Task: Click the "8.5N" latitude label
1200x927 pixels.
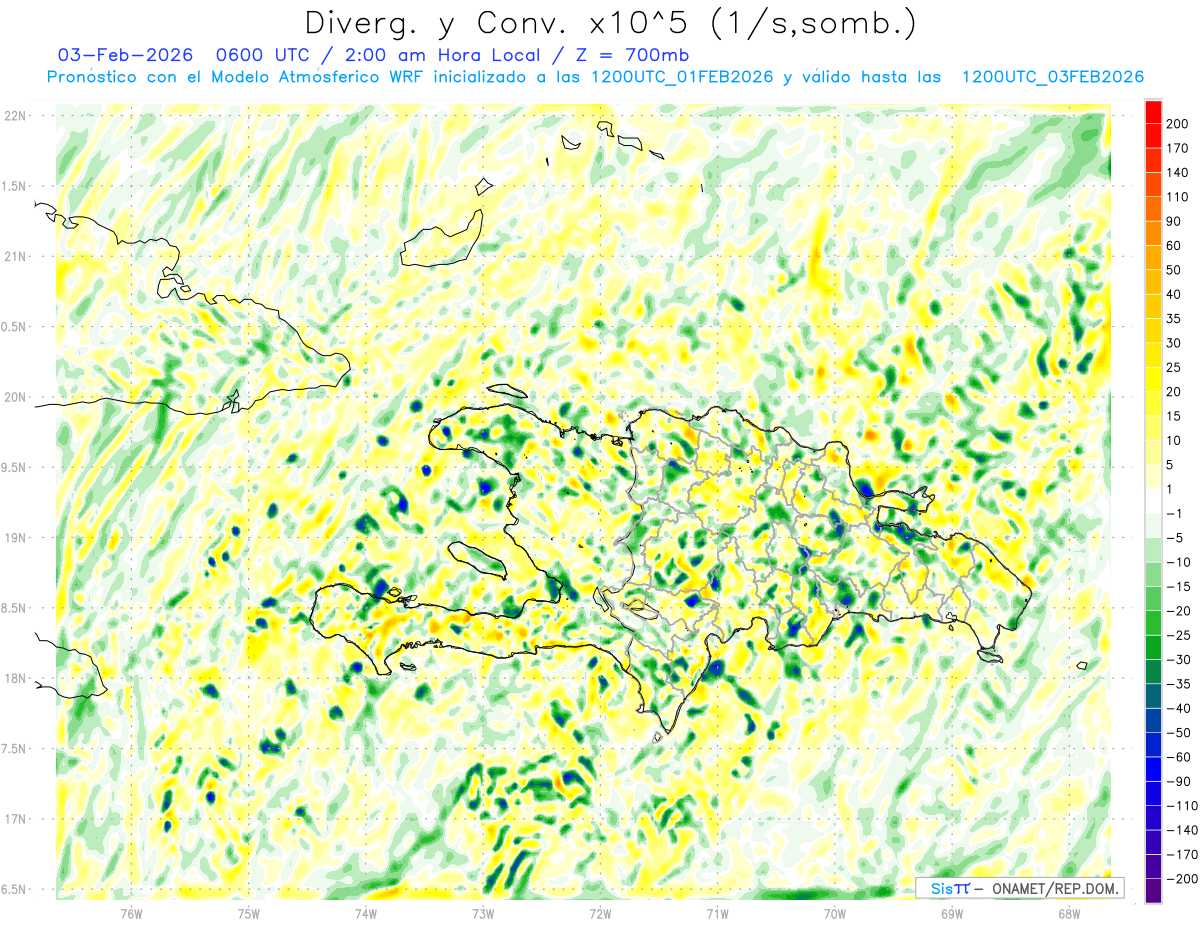Action: (x=15, y=608)
